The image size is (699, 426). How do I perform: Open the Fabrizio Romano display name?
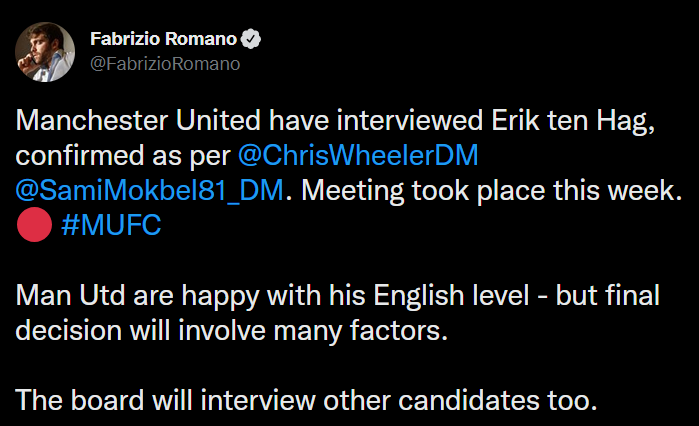click(163, 39)
